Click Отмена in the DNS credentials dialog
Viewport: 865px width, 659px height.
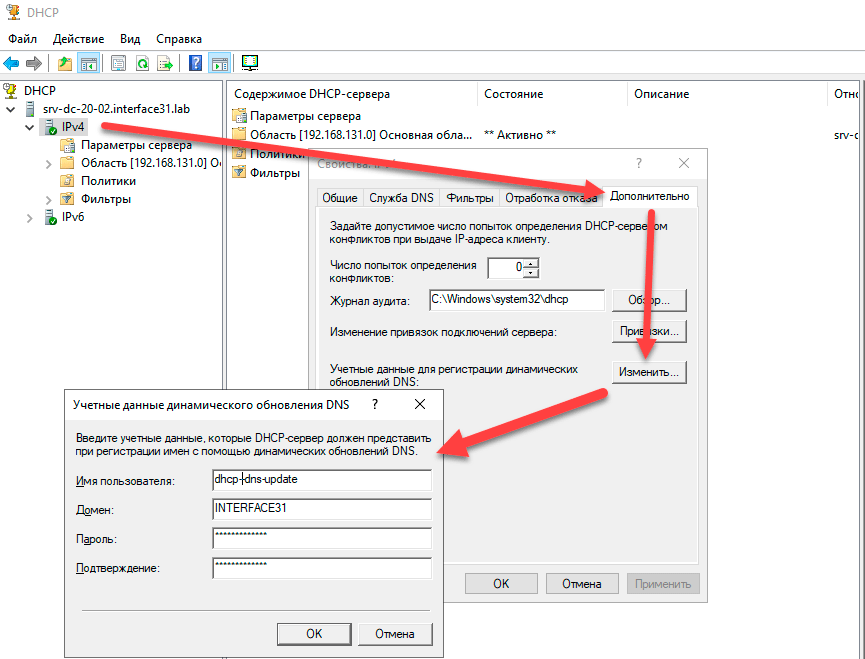pyautogui.click(x=395, y=634)
